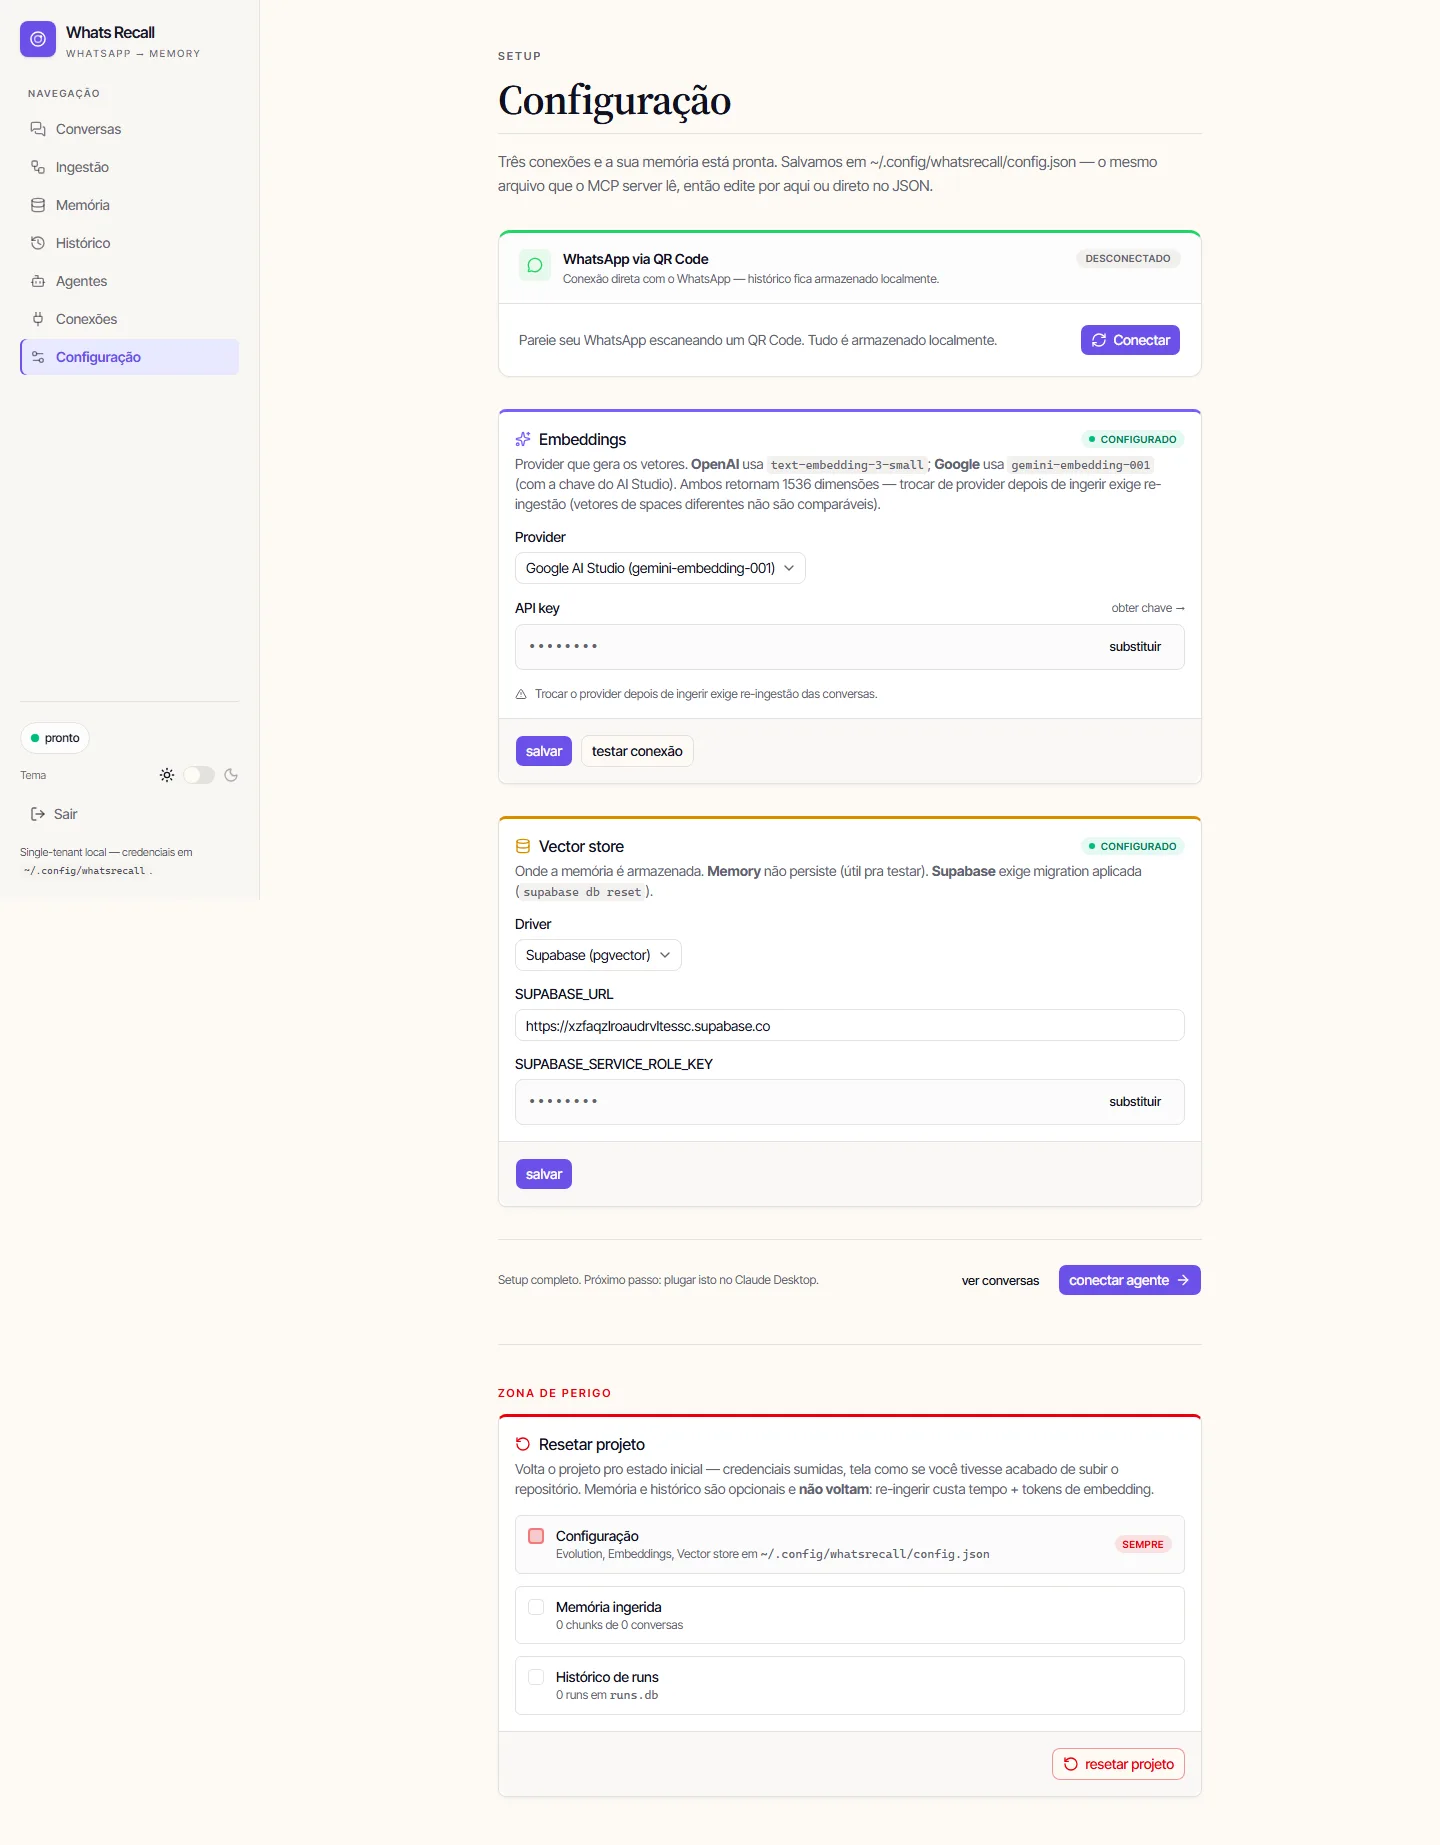
Task: Click the Configuração sliders icon
Action: click(38, 357)
